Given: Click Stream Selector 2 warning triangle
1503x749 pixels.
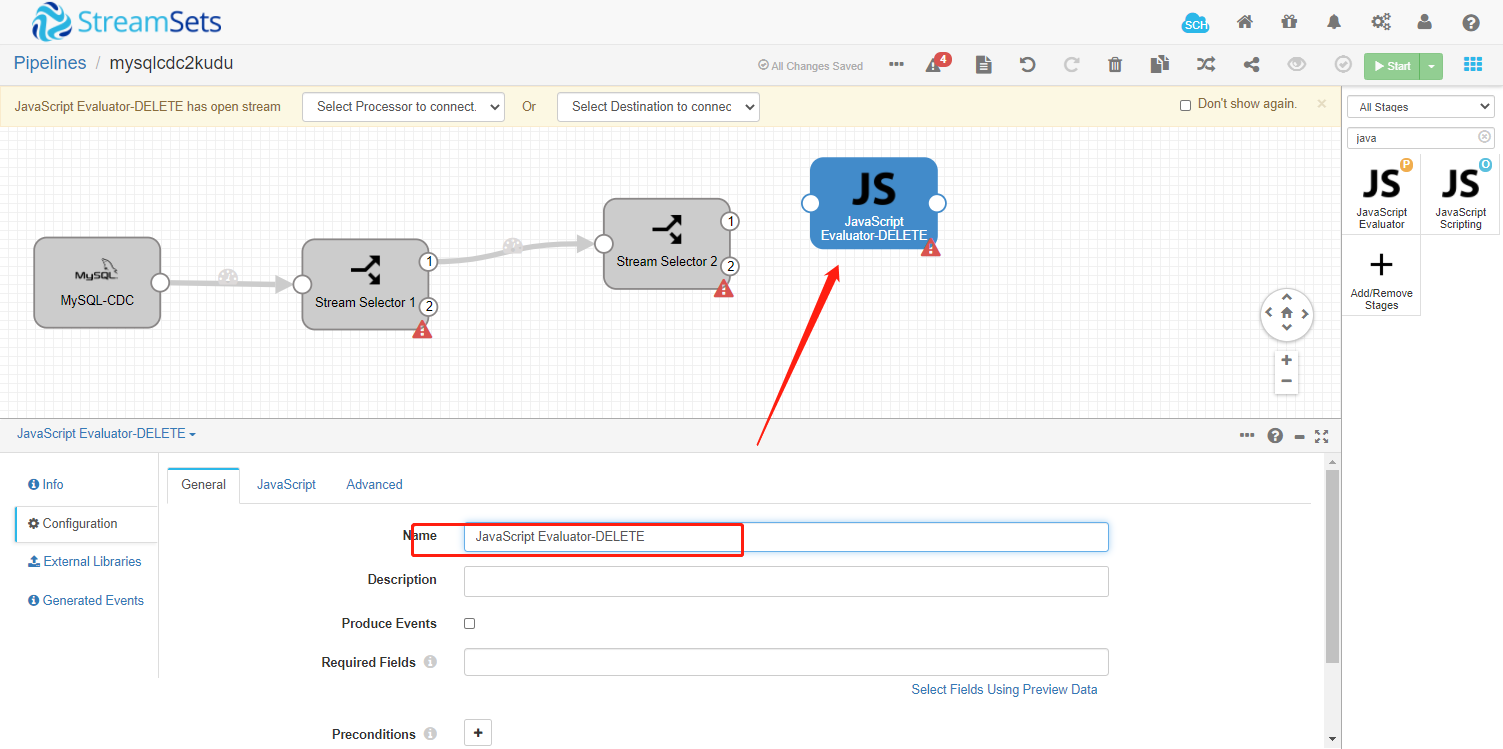Looking at the screenshot, I should pos(723,288).
